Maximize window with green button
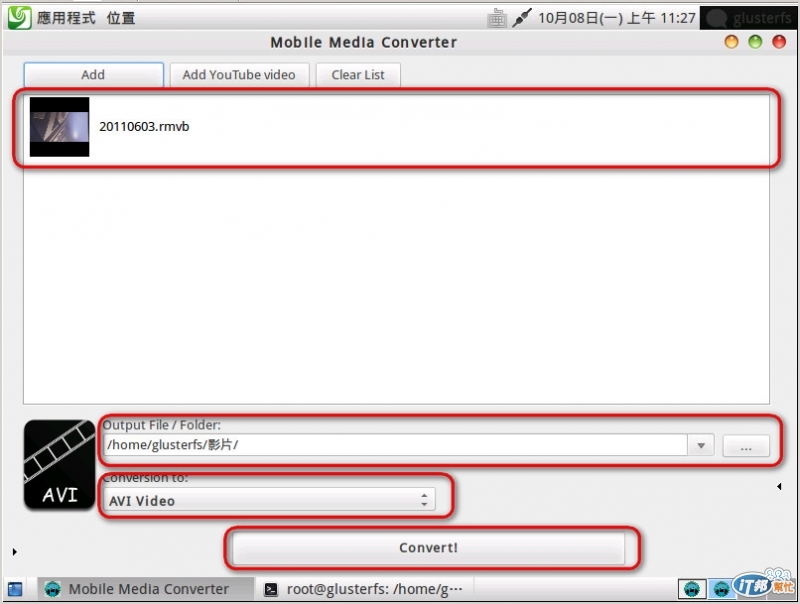Image resolution: width=800 pixels, height=604 pixels. tap(755, 42)
